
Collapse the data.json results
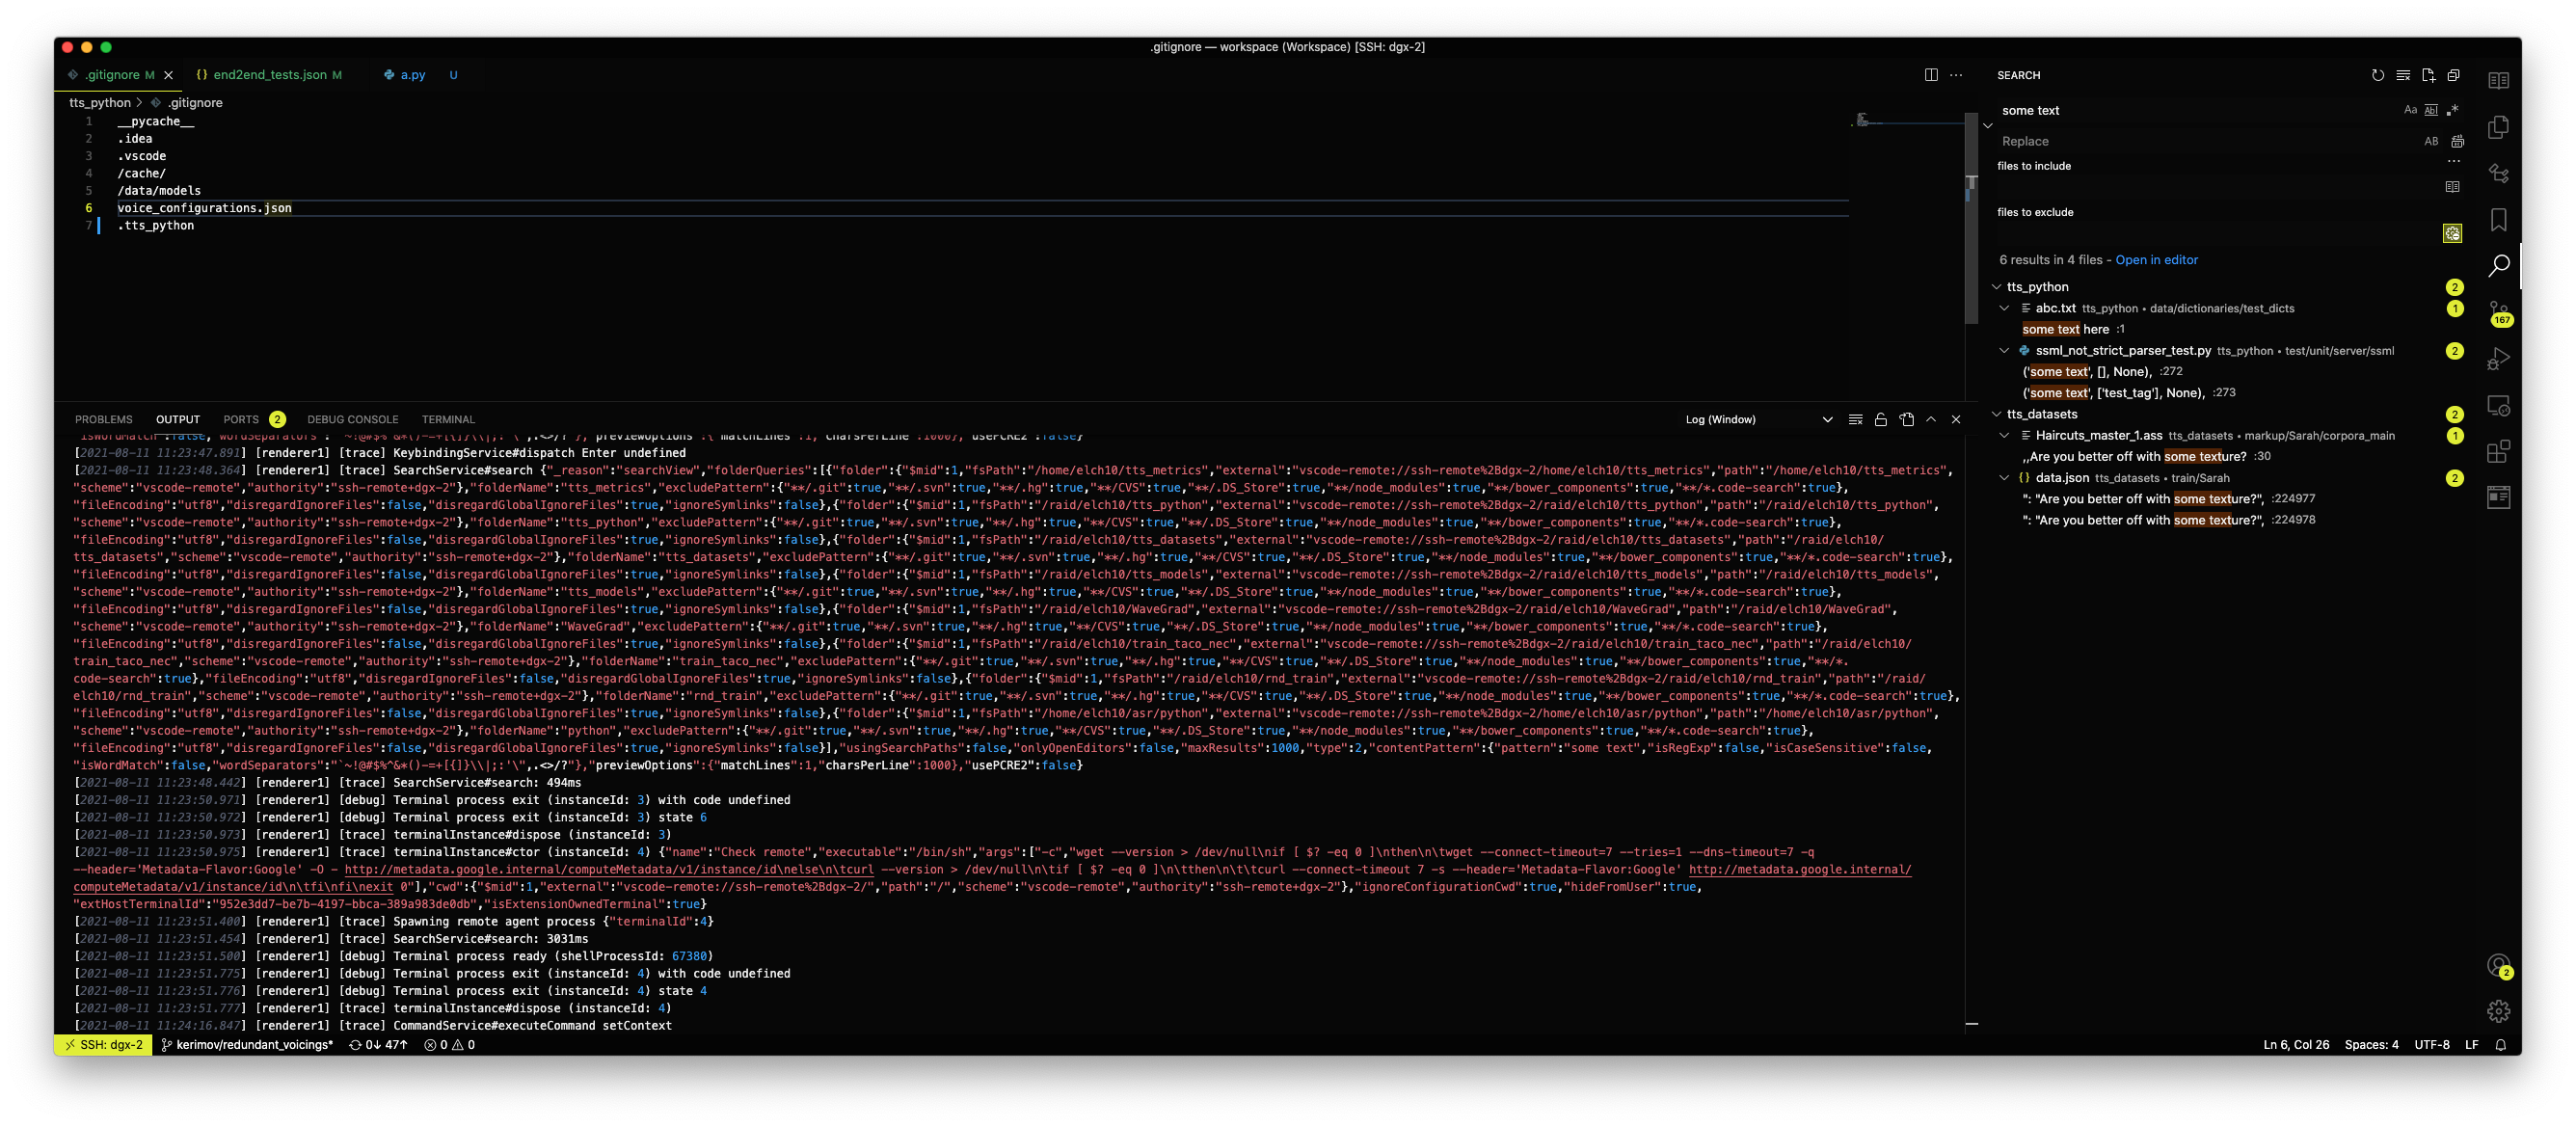pos(2004,478)
